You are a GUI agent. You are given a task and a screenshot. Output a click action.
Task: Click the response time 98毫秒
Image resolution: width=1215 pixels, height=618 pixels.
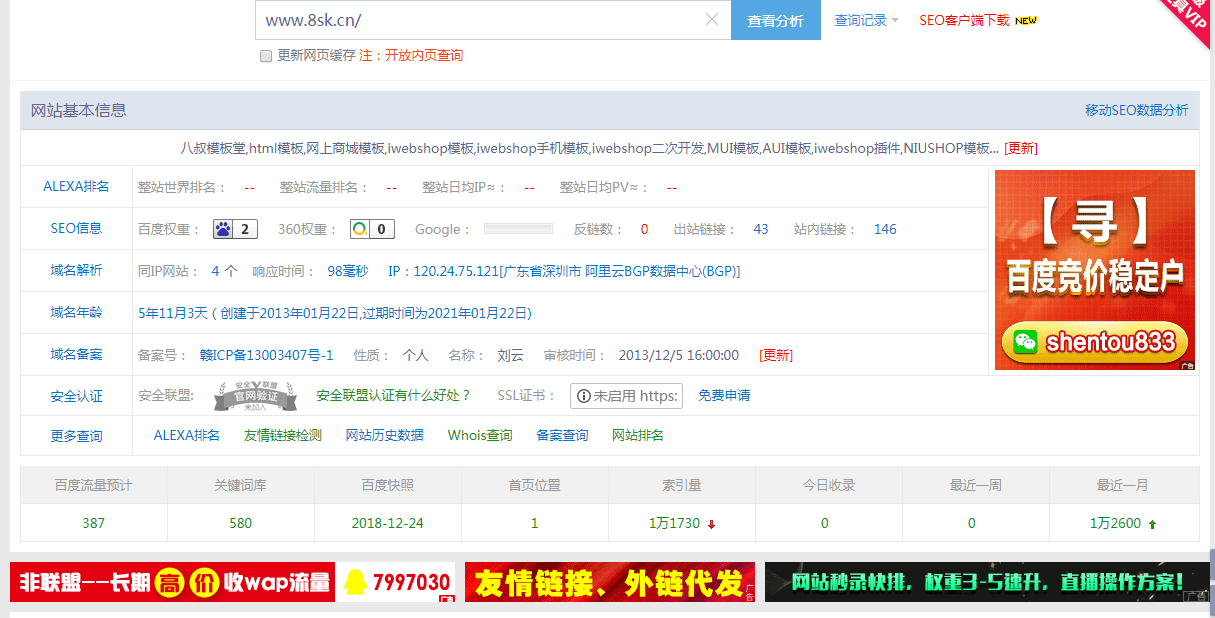(x=348, y=271)
